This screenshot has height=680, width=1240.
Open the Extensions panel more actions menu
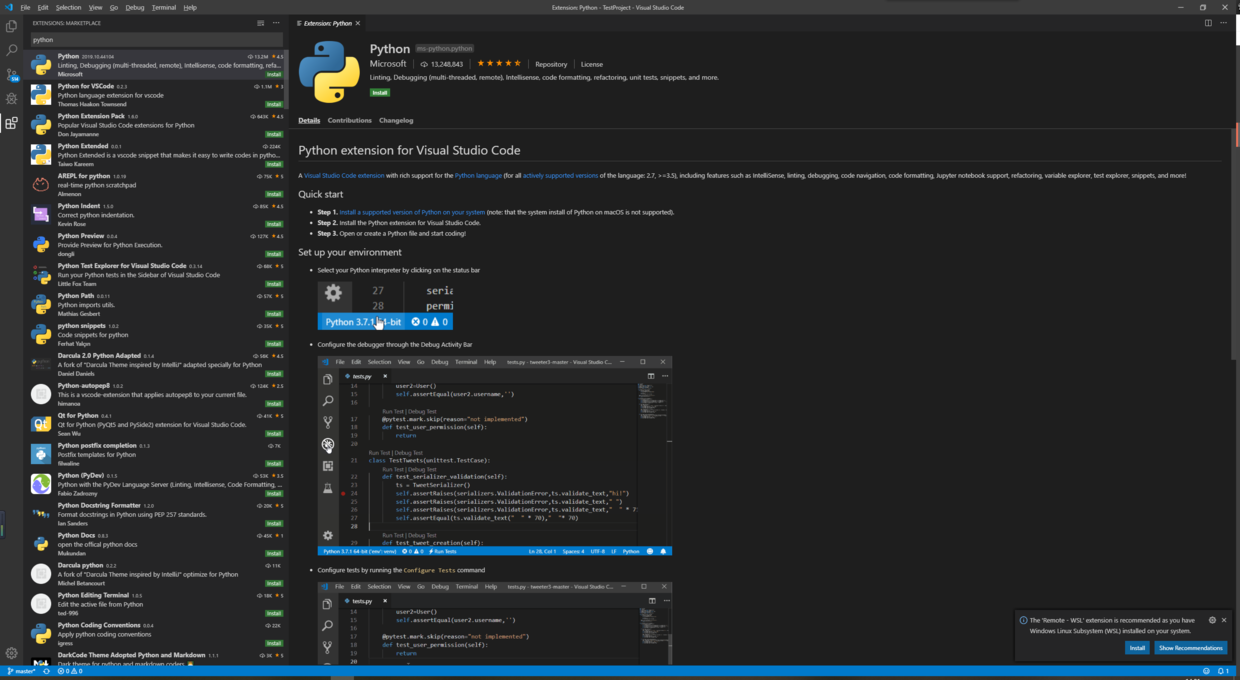pyautogui.click(x=276, y=23)
